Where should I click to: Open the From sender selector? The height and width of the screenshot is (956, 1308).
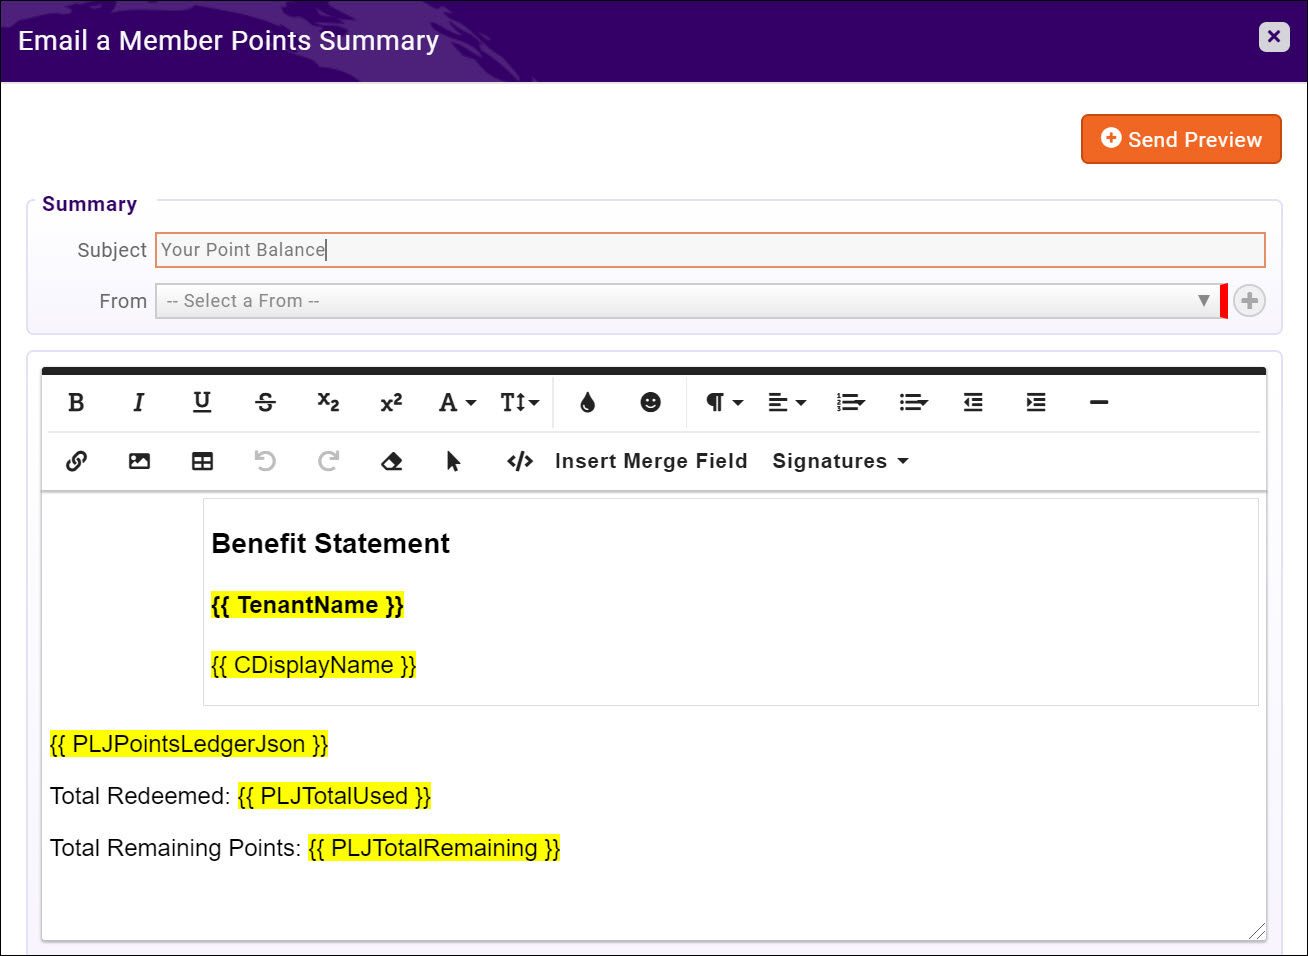690,300
